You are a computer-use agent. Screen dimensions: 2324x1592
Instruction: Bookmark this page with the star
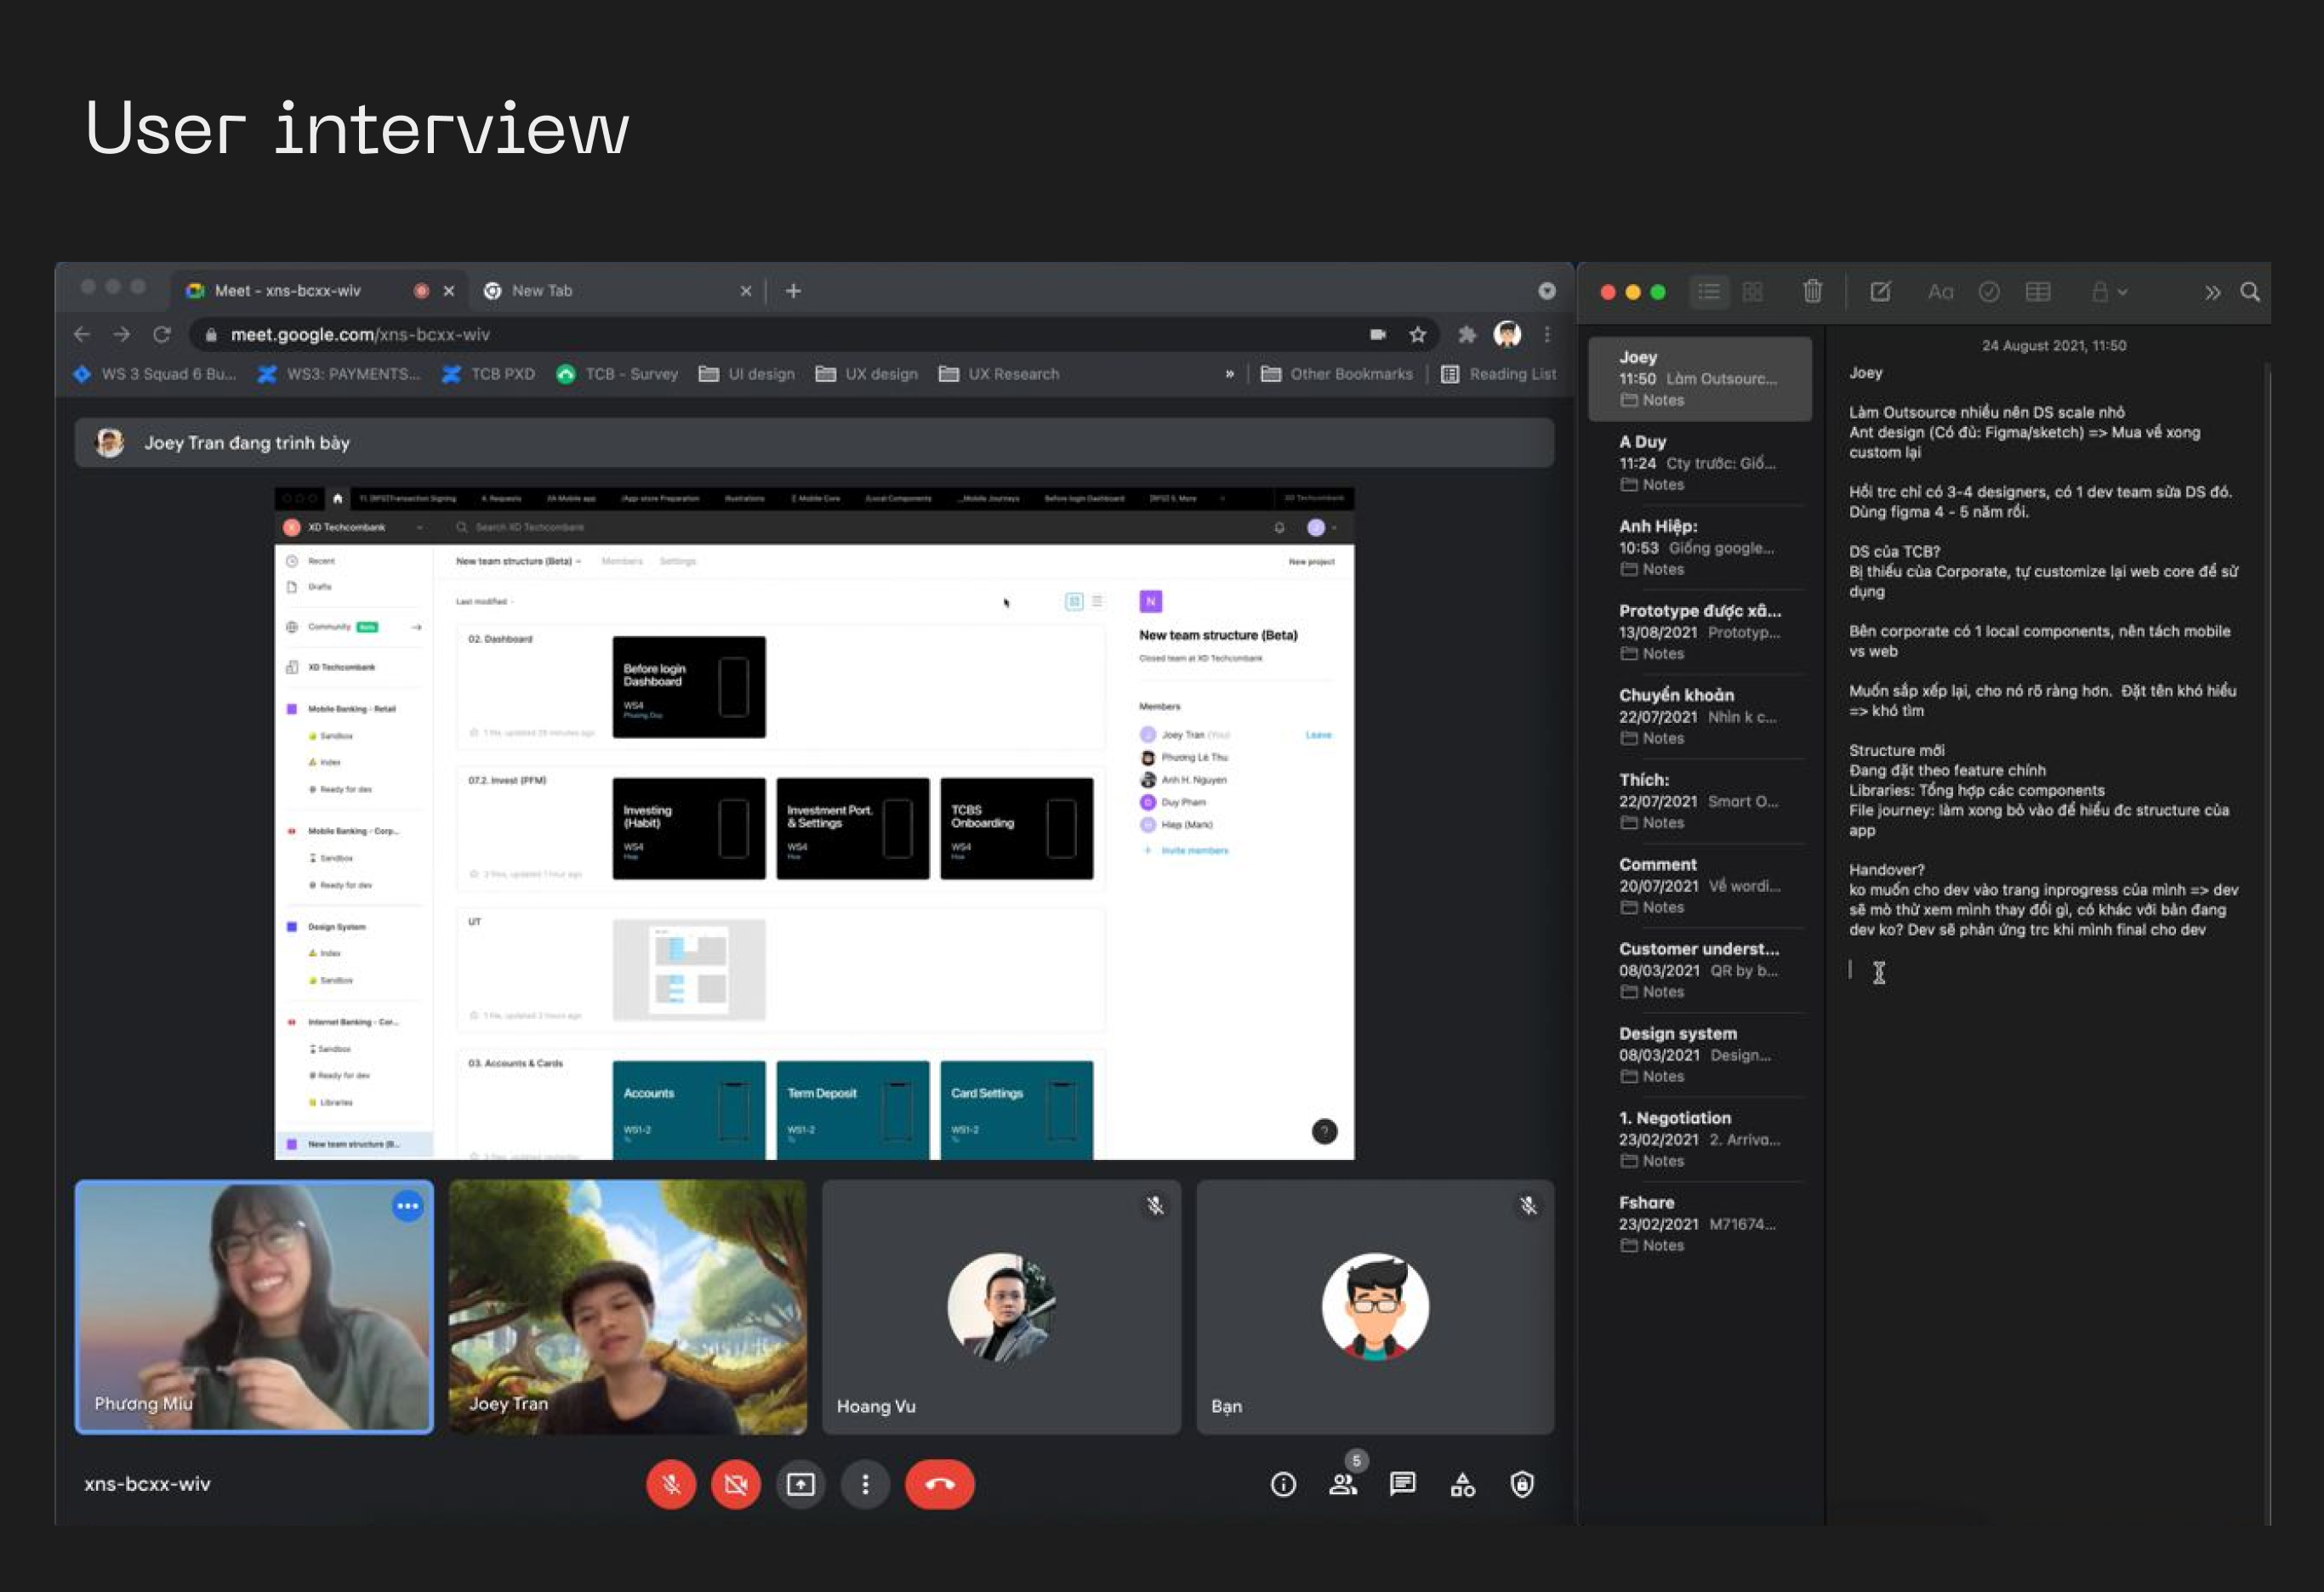1418,334
